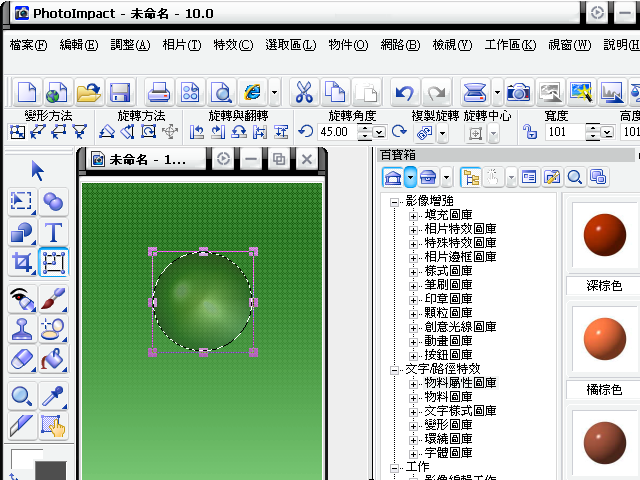Click the Undo arrow icon
Viewport: 640px width, 480px height.
point(404,92)
